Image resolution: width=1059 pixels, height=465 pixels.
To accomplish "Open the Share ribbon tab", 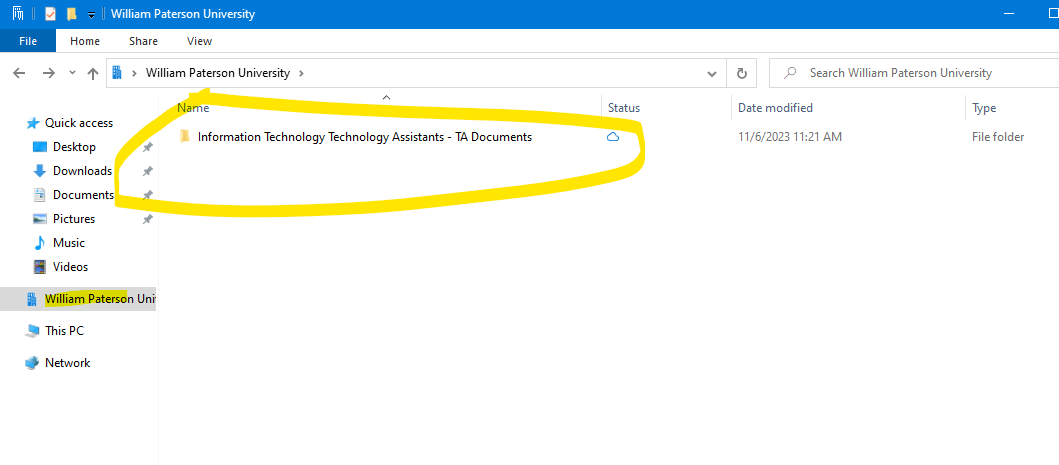I will 143,41.
